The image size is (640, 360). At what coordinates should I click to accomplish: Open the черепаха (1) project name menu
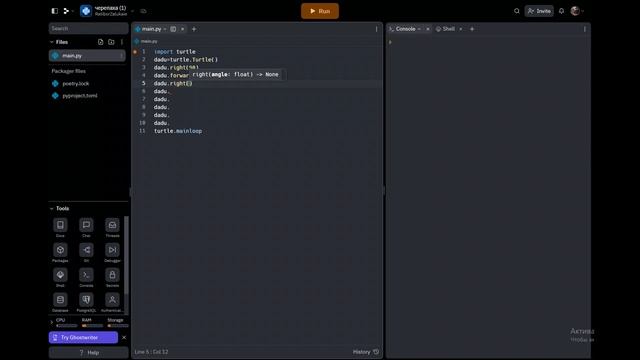pos(110,8)
